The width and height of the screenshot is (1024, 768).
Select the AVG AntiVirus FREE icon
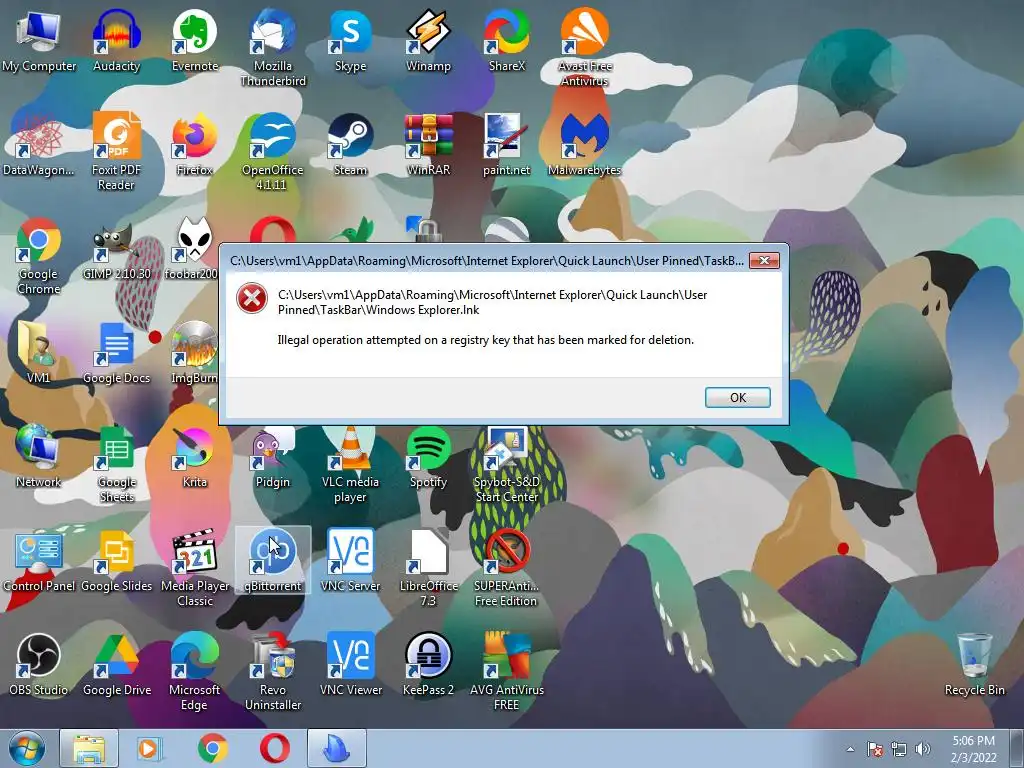point(507,671)
